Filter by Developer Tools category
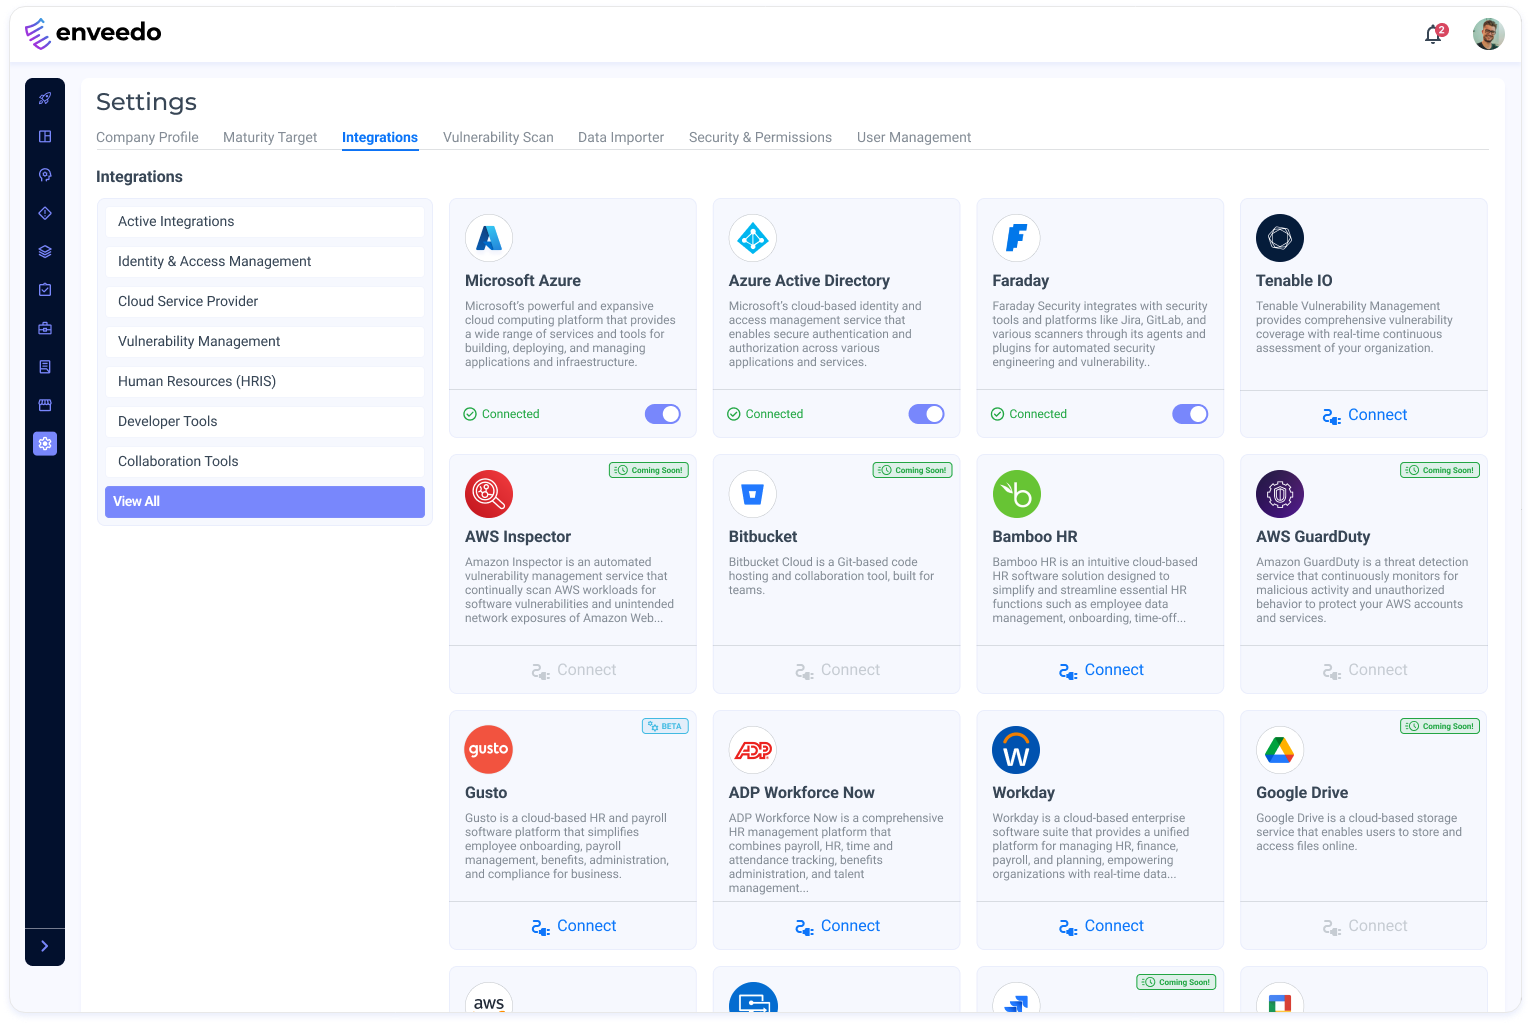 [x=265, y=422]
